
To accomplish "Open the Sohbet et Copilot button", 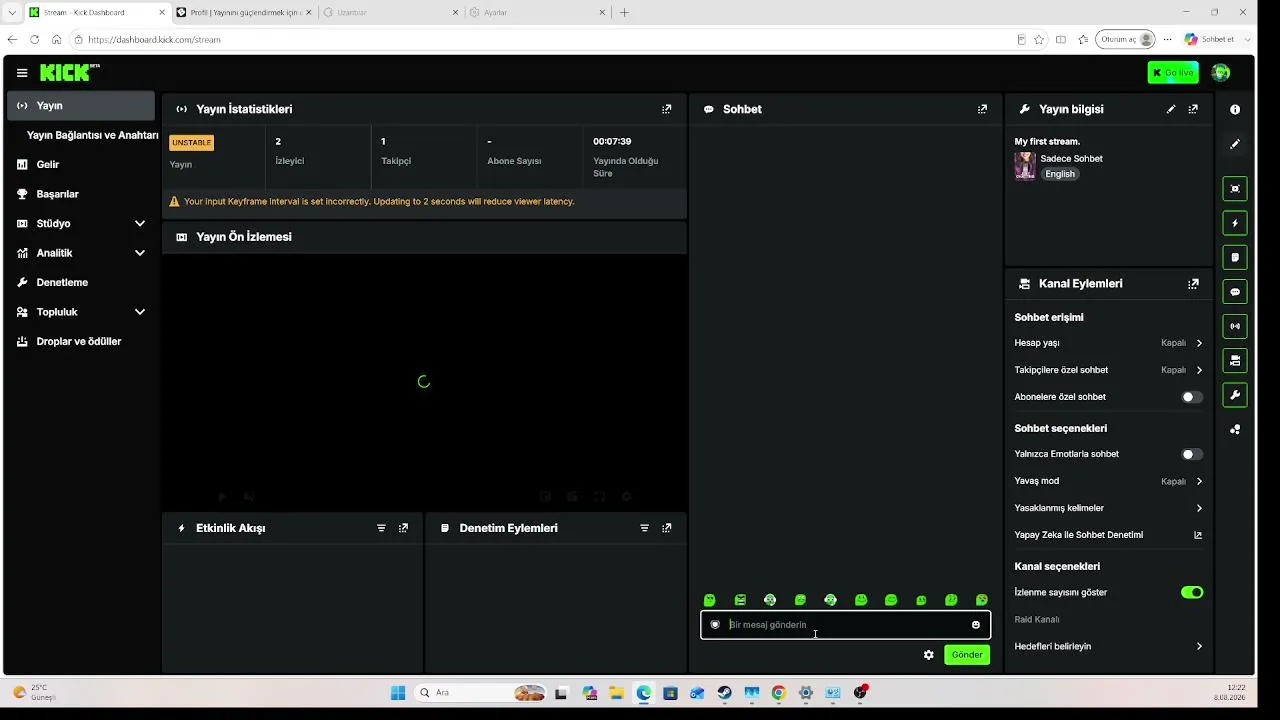I will click(x=1210, y=39).
